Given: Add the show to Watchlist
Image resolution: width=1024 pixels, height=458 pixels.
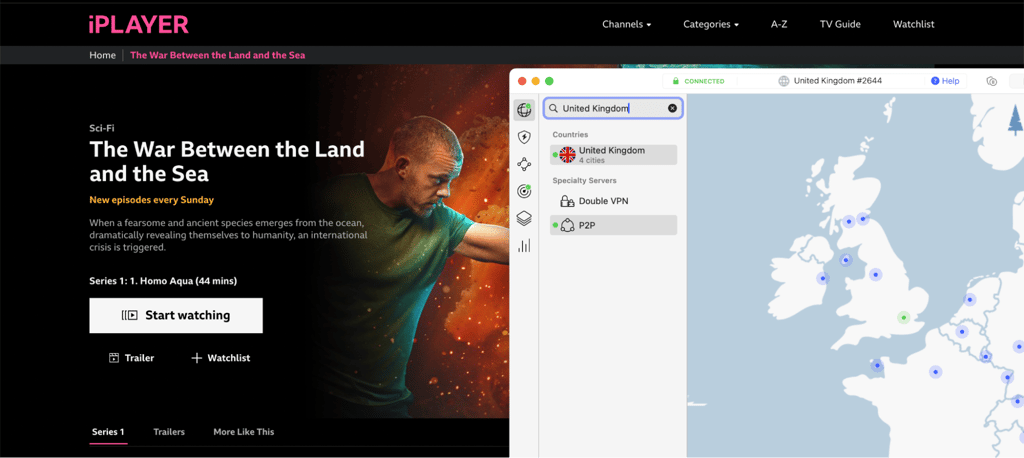Looking at the screenshot, I should [220, 358].
